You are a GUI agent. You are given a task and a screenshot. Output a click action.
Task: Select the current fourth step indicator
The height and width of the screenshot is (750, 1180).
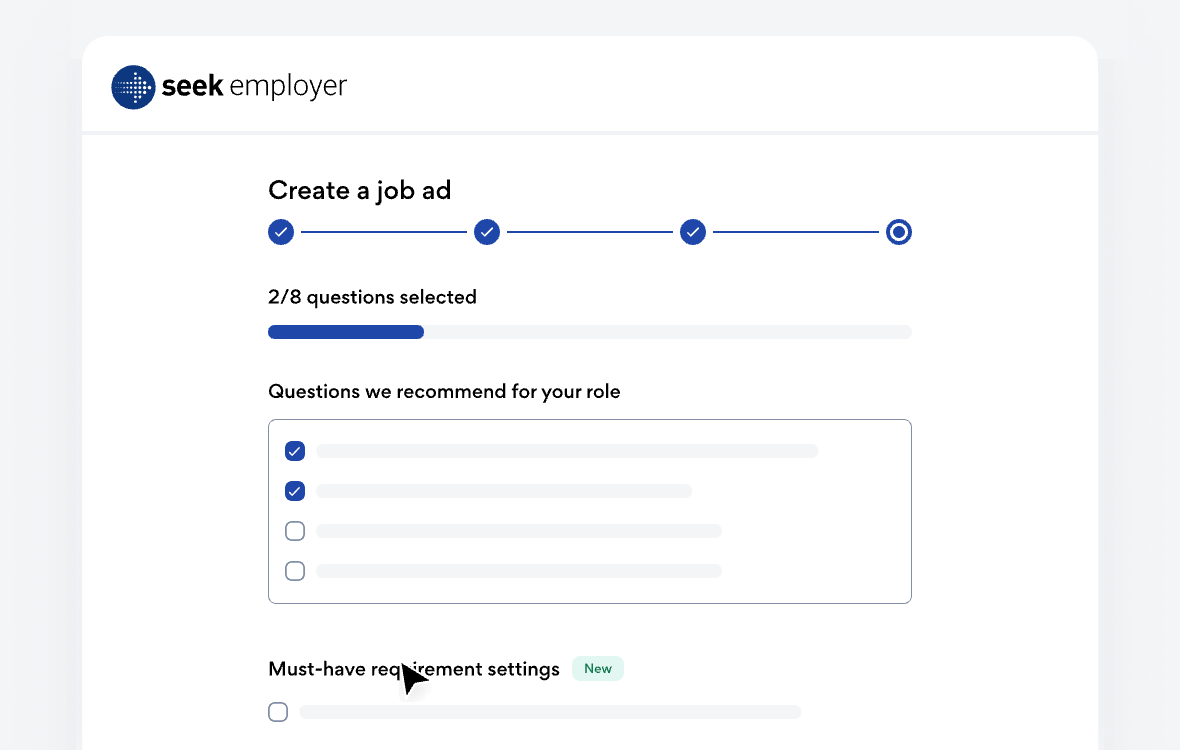pyautogui.click(x=899, y=232)
